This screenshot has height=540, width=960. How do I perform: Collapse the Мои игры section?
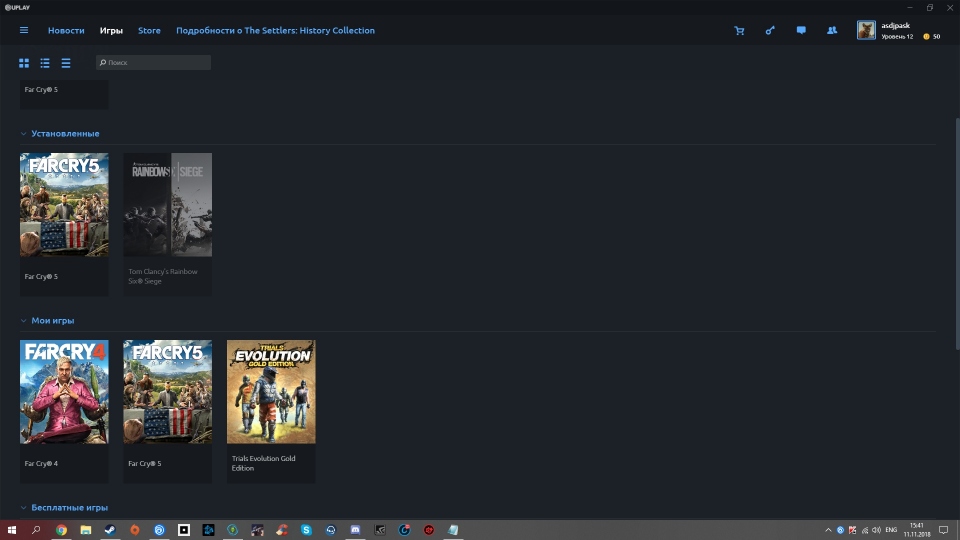(x=23, y=321)
